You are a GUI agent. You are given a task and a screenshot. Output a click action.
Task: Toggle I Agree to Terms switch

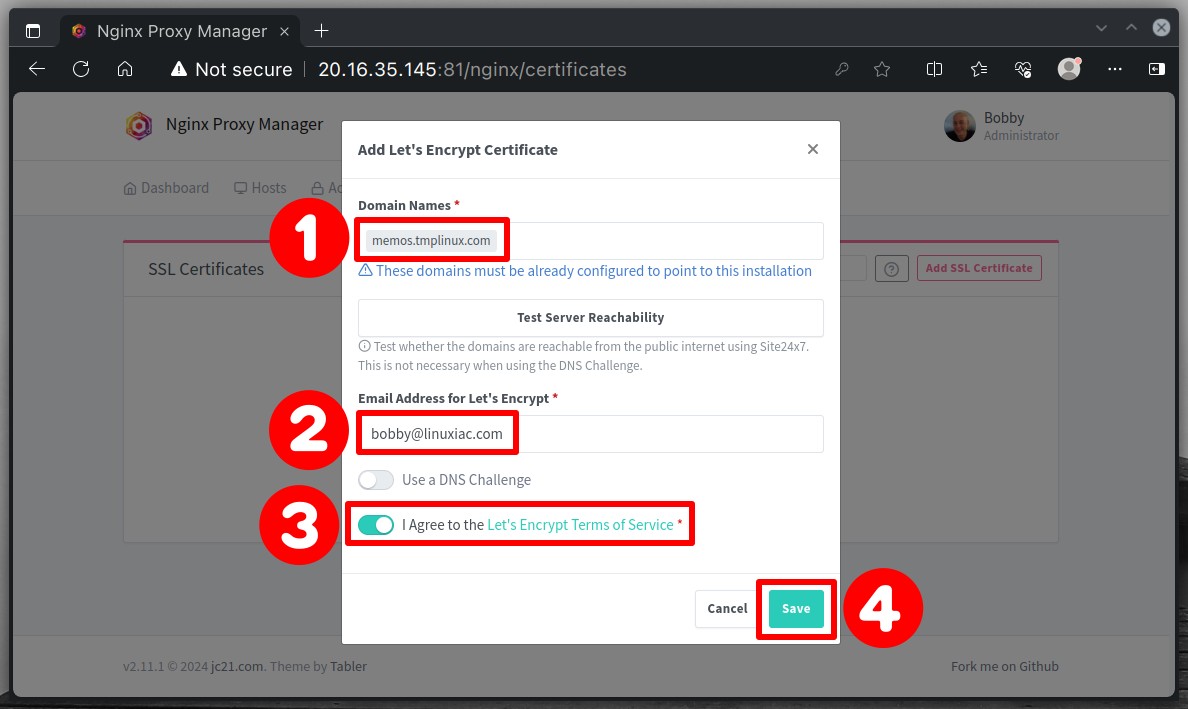point(376,525)
